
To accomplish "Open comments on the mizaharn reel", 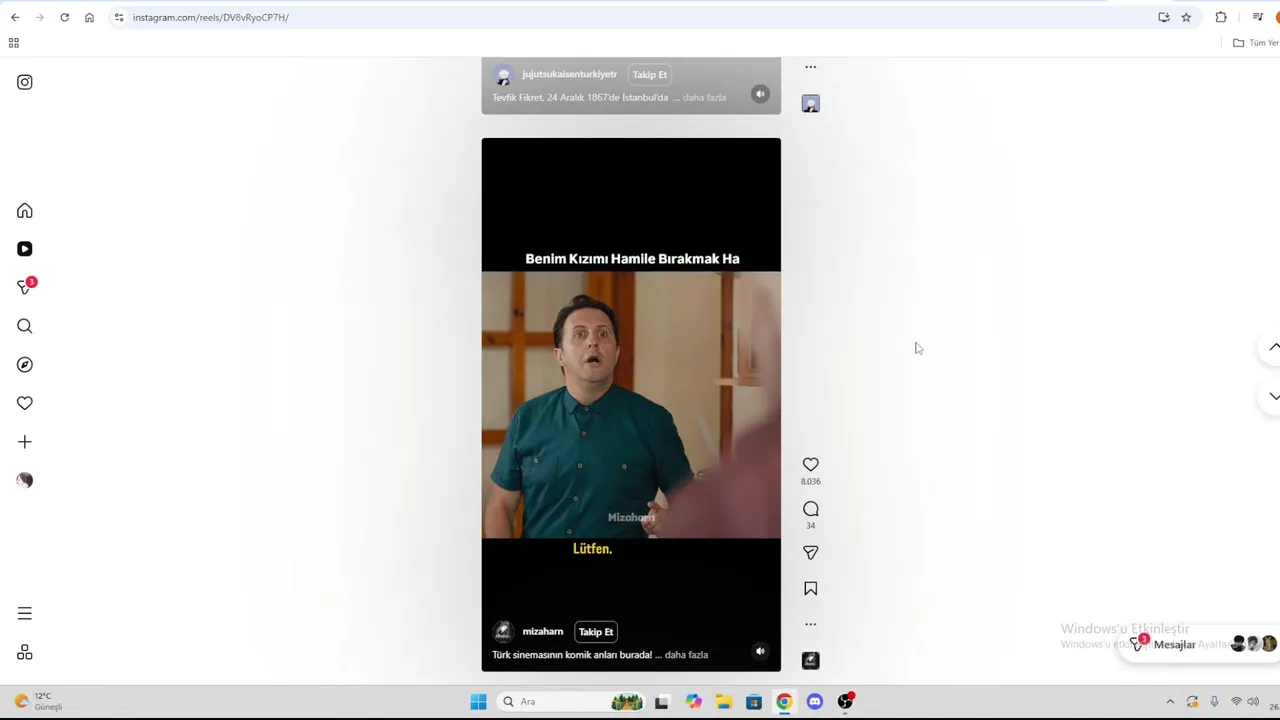I will pyautogui.click(x=811, y=509).
